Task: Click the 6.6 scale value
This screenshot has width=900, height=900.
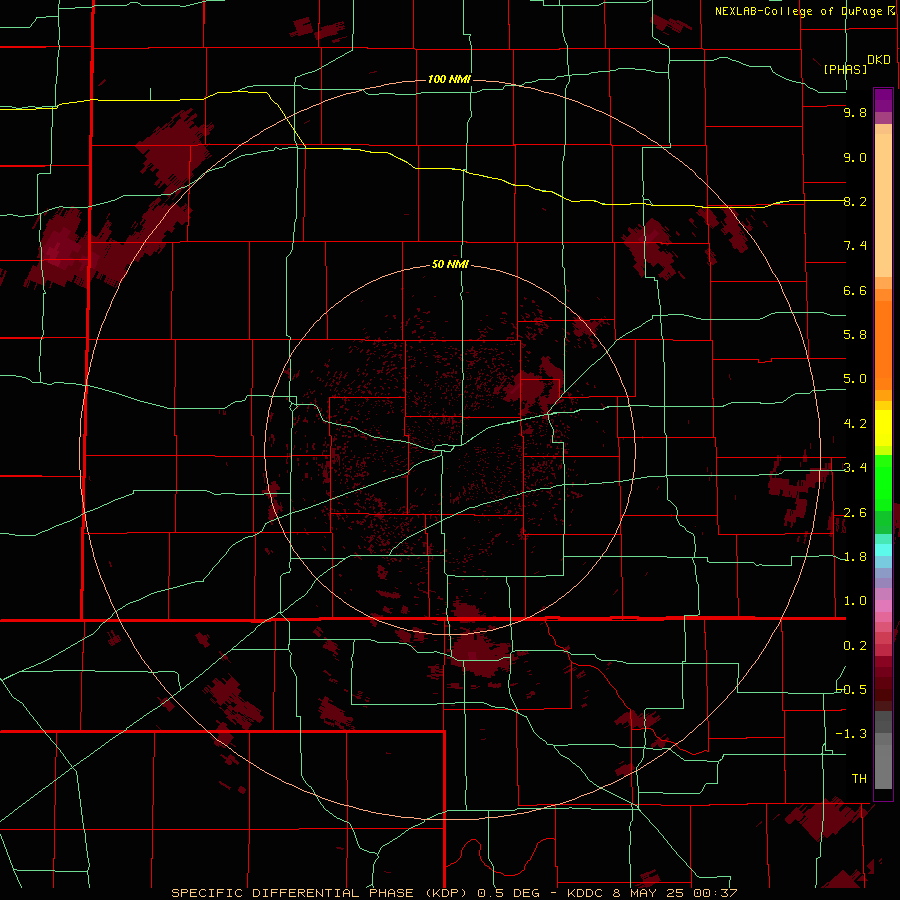Action: 855,290
